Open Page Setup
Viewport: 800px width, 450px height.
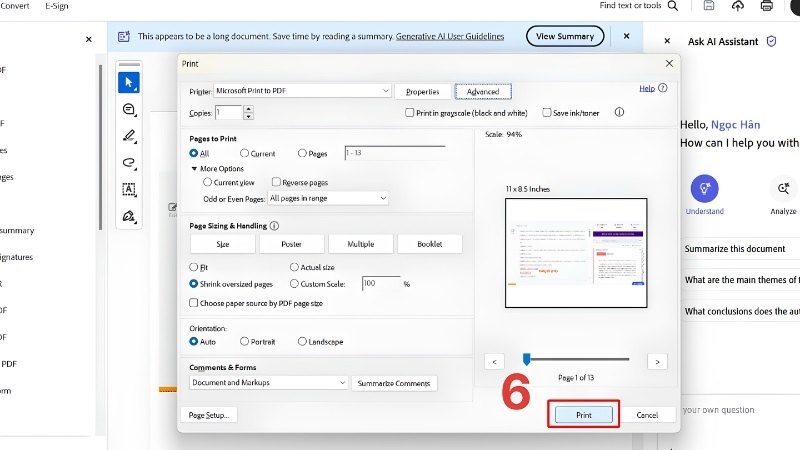pos(209,415)
